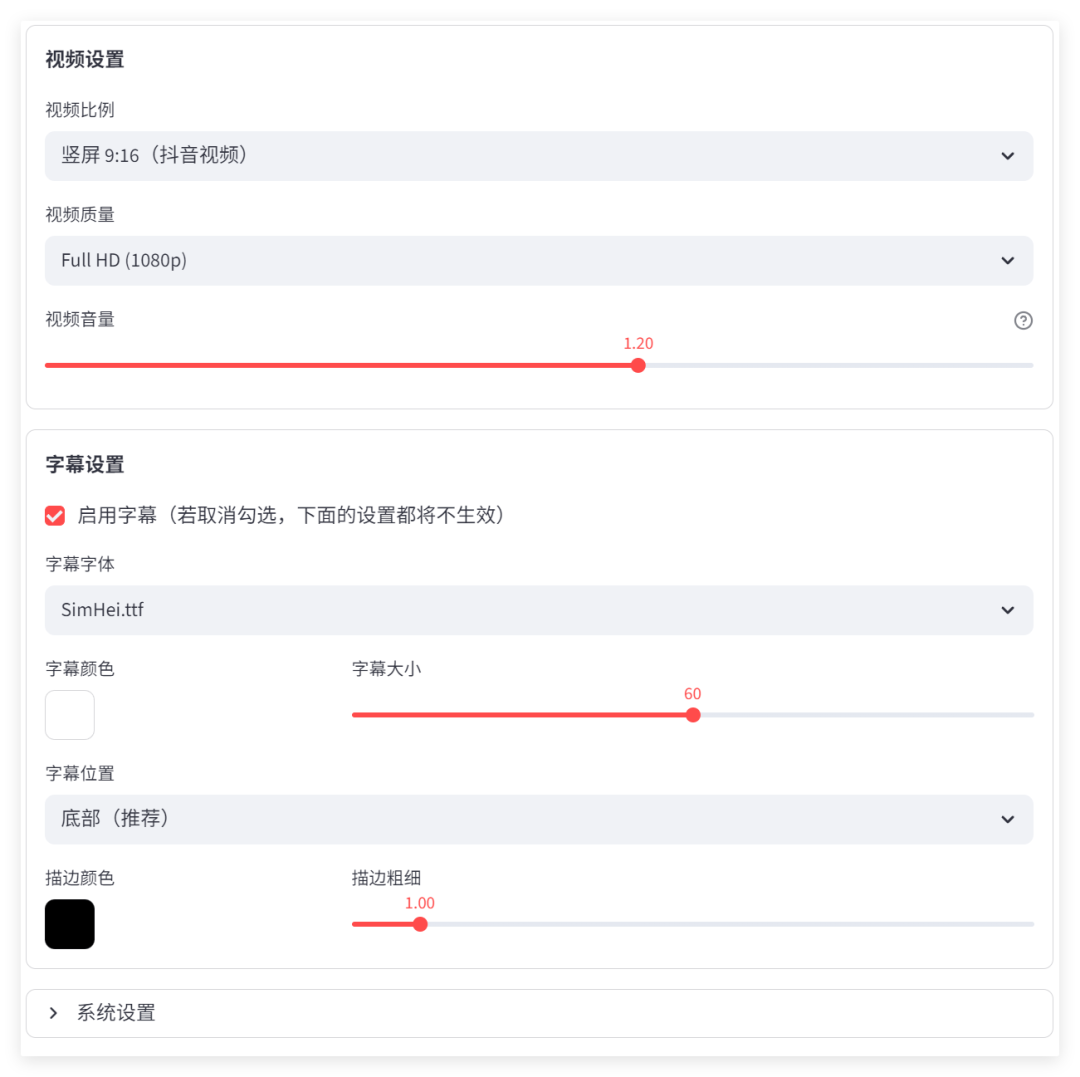Open the black 描边颜色 color picker

(x=70, y=924)
